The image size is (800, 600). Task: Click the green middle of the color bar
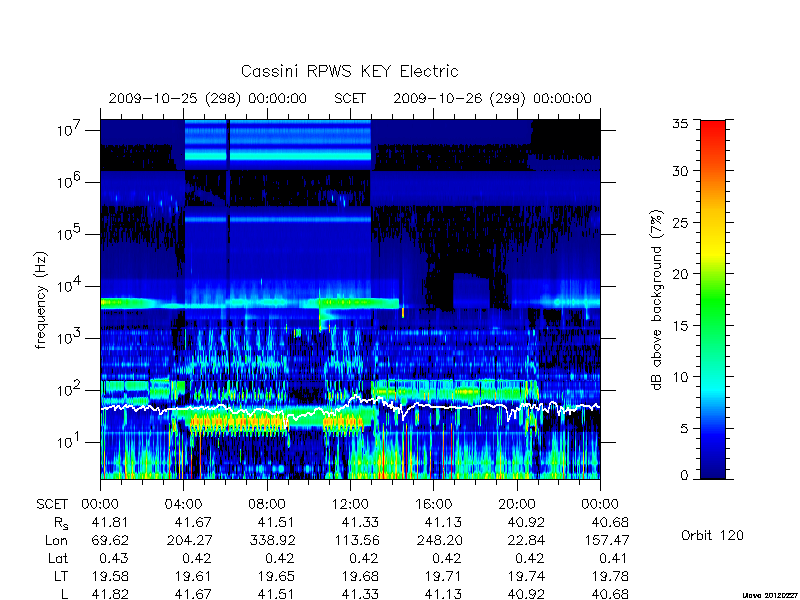pos(713,299)
